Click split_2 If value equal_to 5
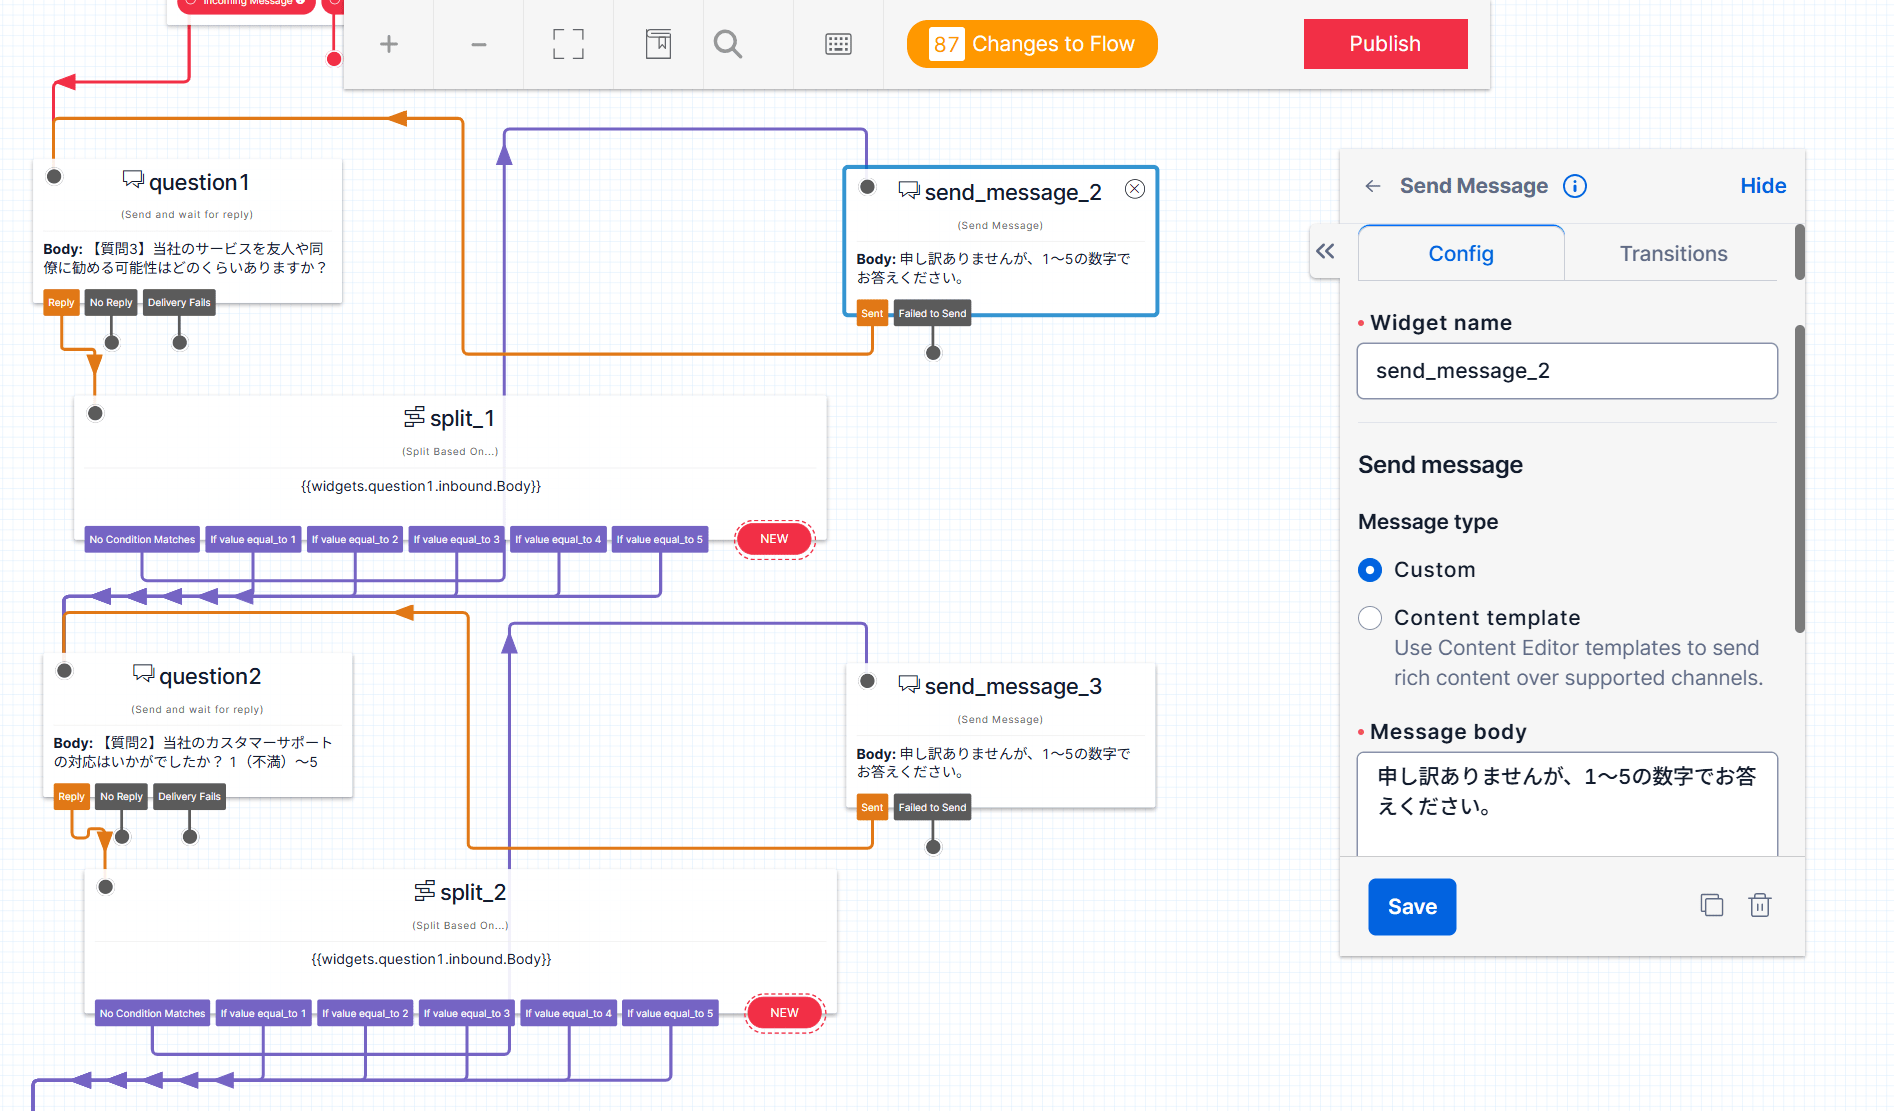This screenshot has width=1894, height=1111. 670,1013
